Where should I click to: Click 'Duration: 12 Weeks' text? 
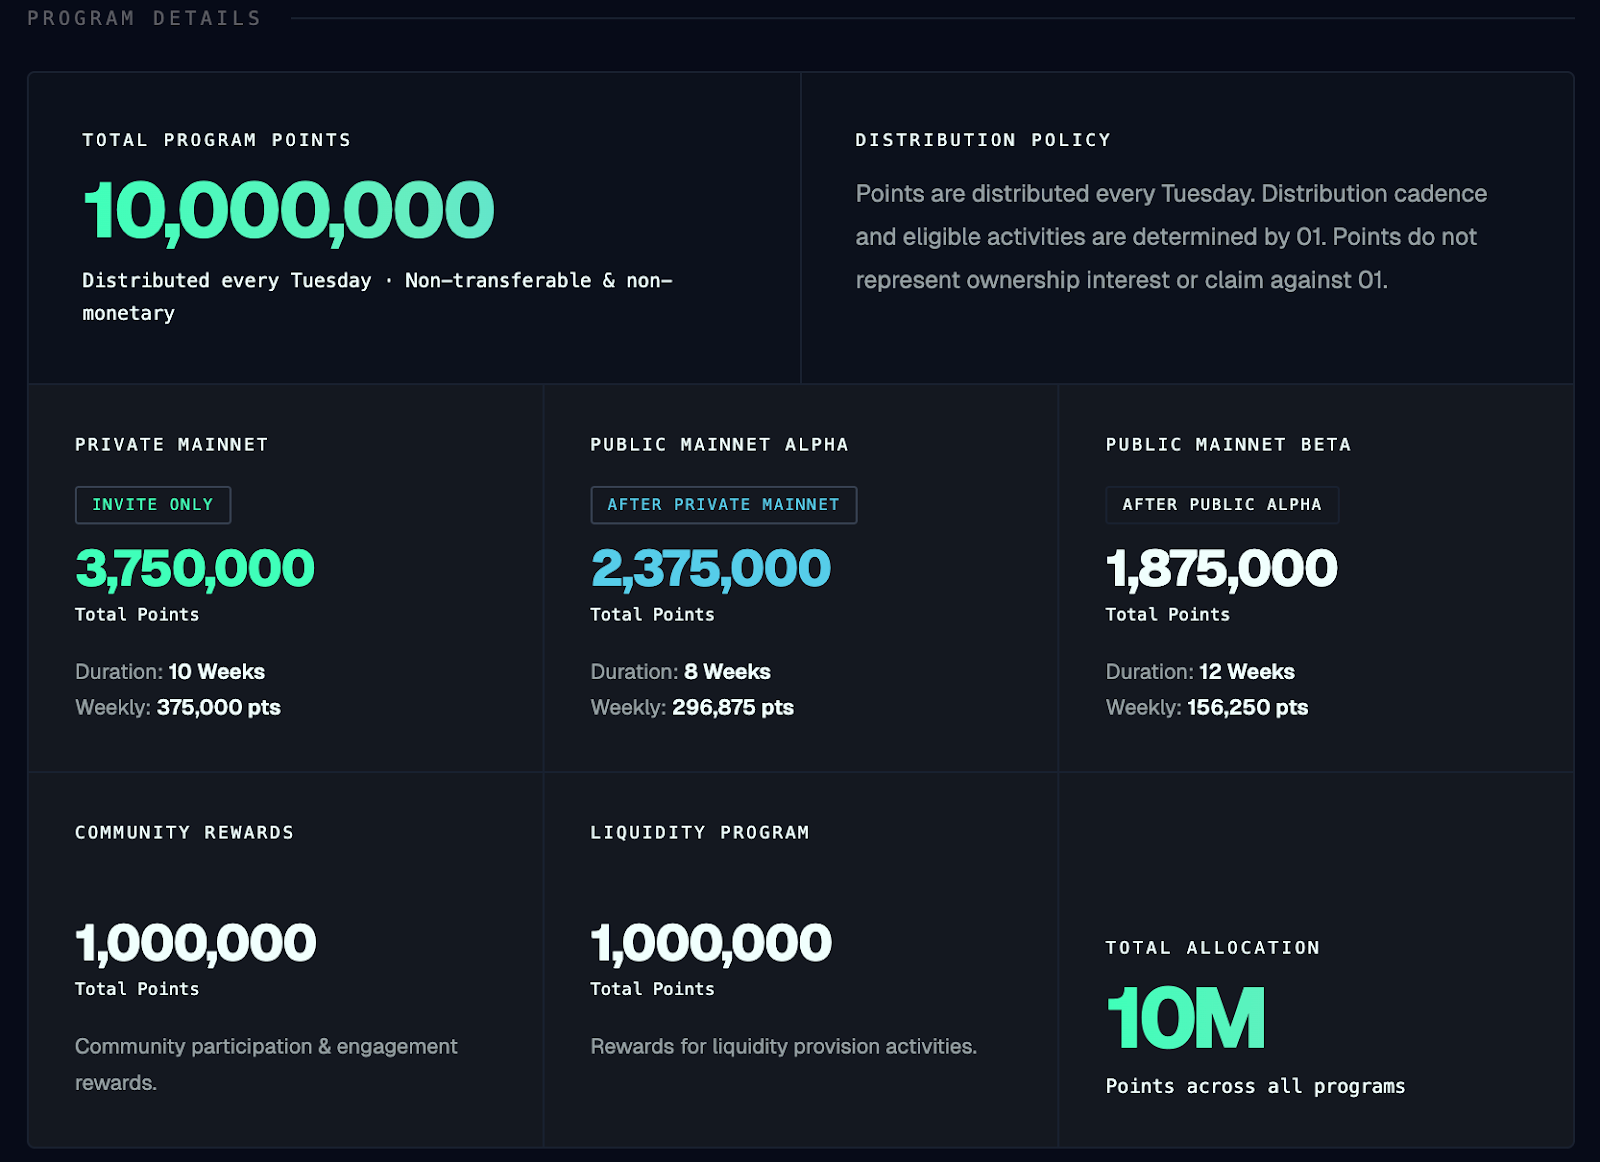point(1200,672)
